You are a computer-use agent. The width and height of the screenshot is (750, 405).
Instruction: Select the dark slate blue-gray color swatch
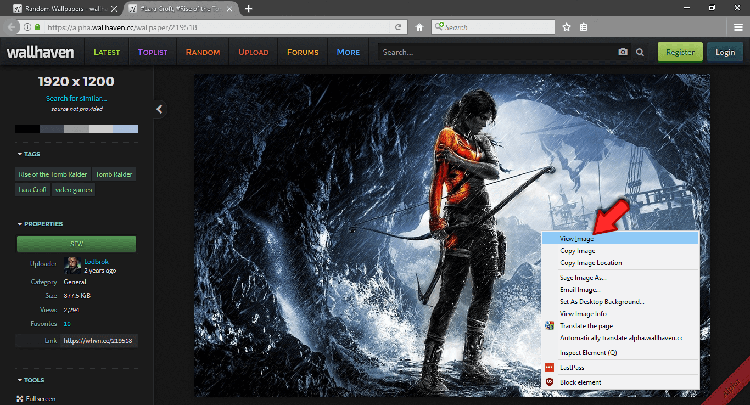52,129
